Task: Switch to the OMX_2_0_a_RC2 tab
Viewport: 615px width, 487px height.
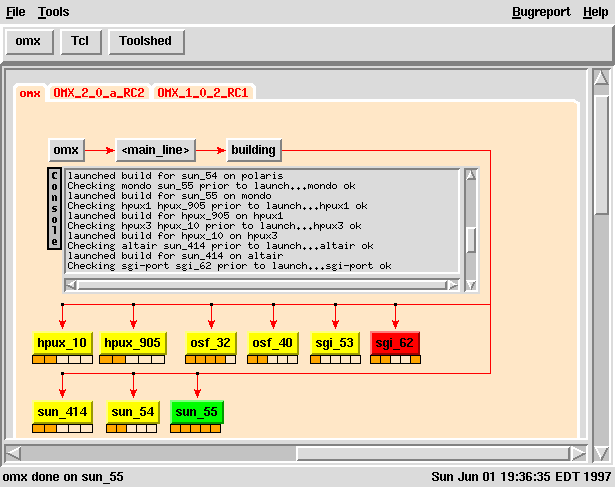Action: click(98, 93)
